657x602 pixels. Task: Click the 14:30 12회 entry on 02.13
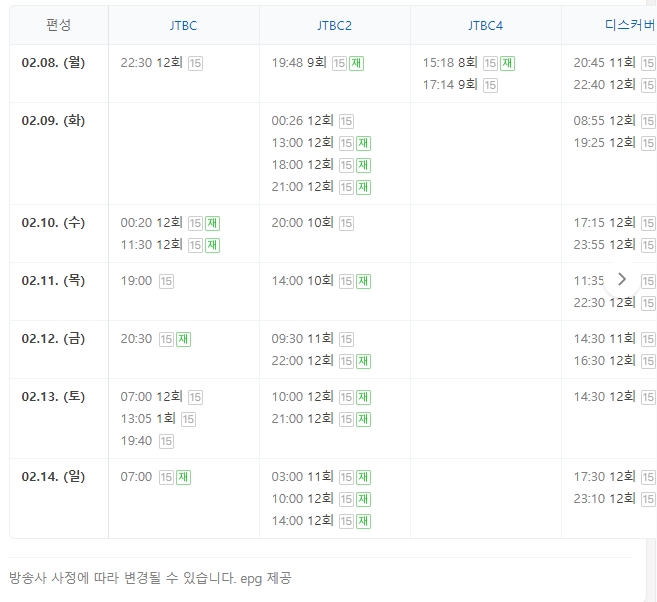[604, 397]
